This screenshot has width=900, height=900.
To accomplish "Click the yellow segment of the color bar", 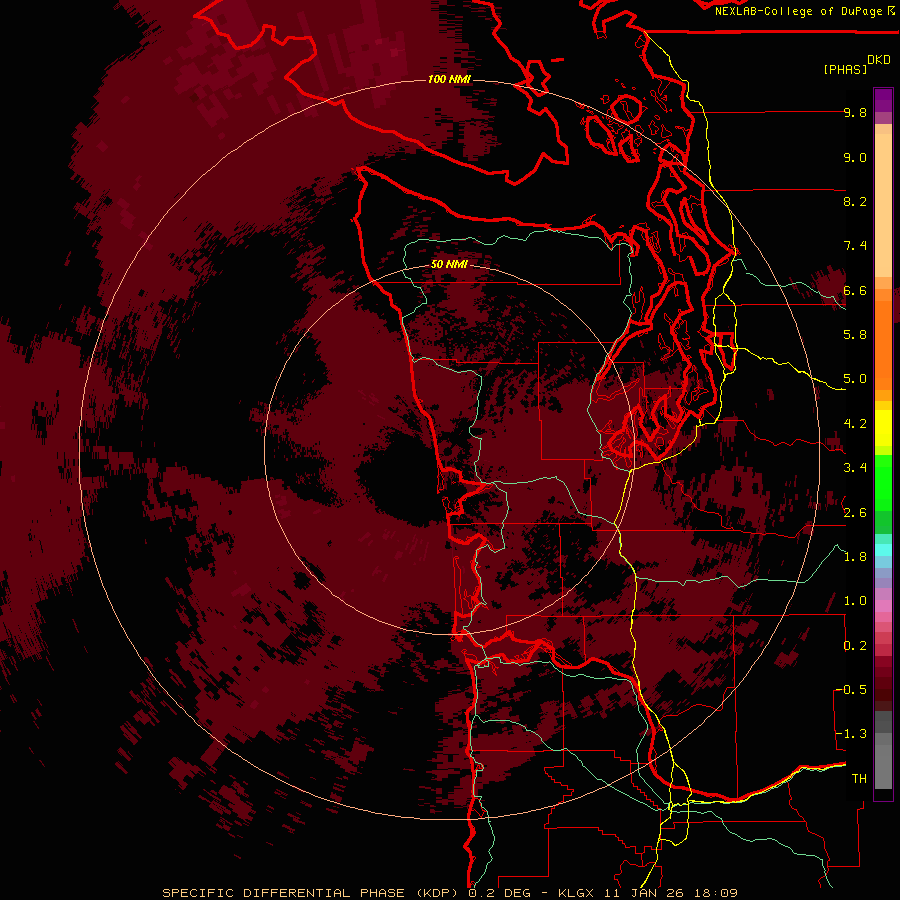I will coord(883,428).
